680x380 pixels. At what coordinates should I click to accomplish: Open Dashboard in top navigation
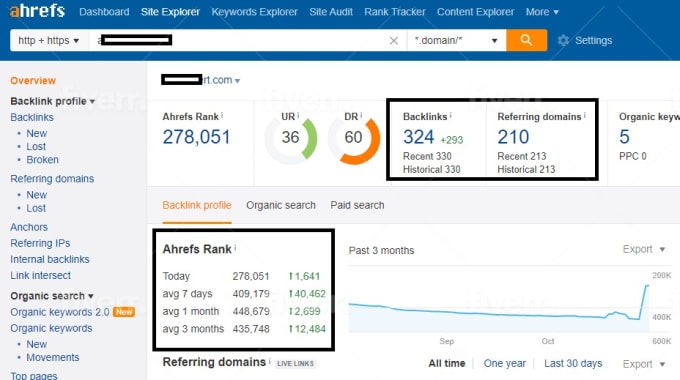click(104, 12)
